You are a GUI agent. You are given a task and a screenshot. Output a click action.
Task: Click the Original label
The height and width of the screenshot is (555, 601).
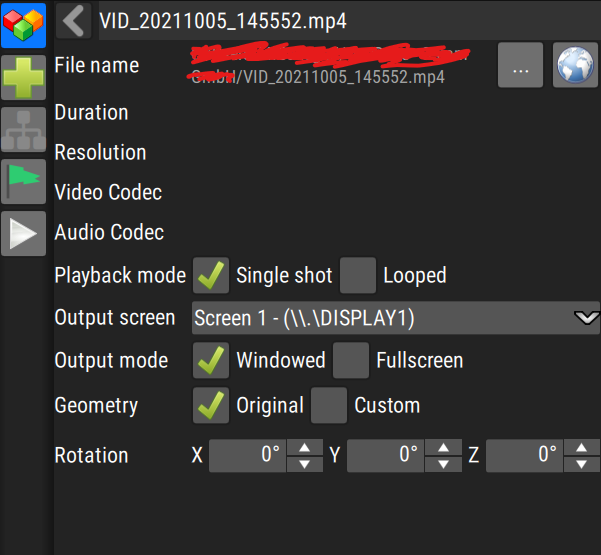point(270,406)
